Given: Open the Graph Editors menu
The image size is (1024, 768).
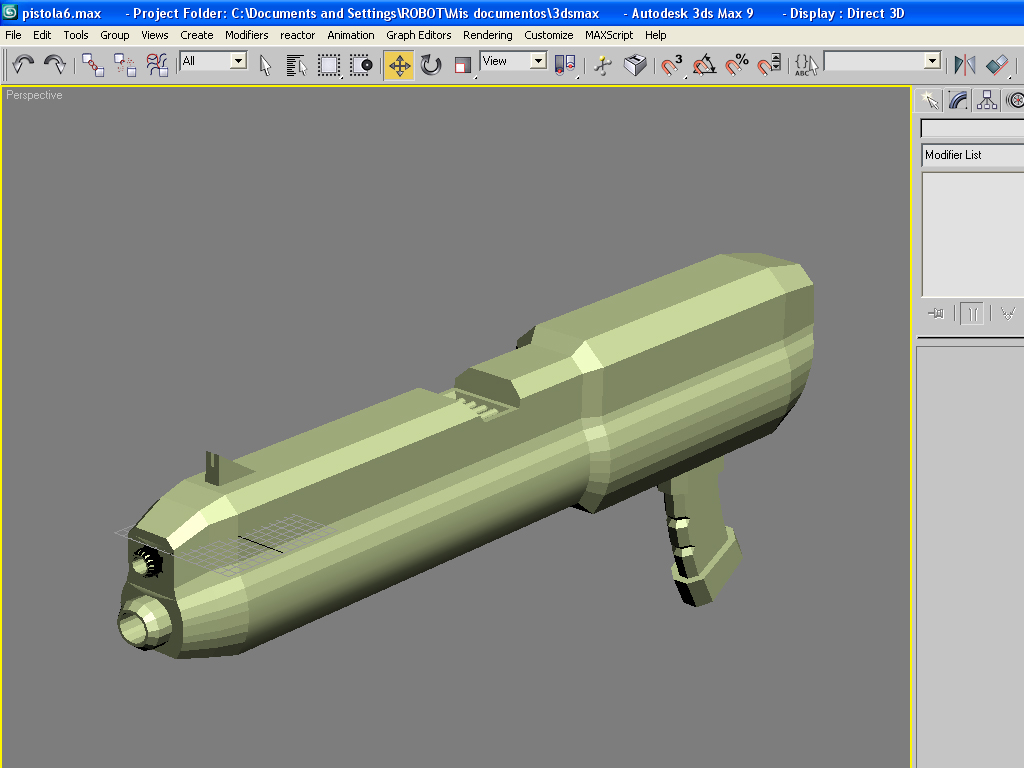Looking at the screenshot, I should (x=419, y=35).
